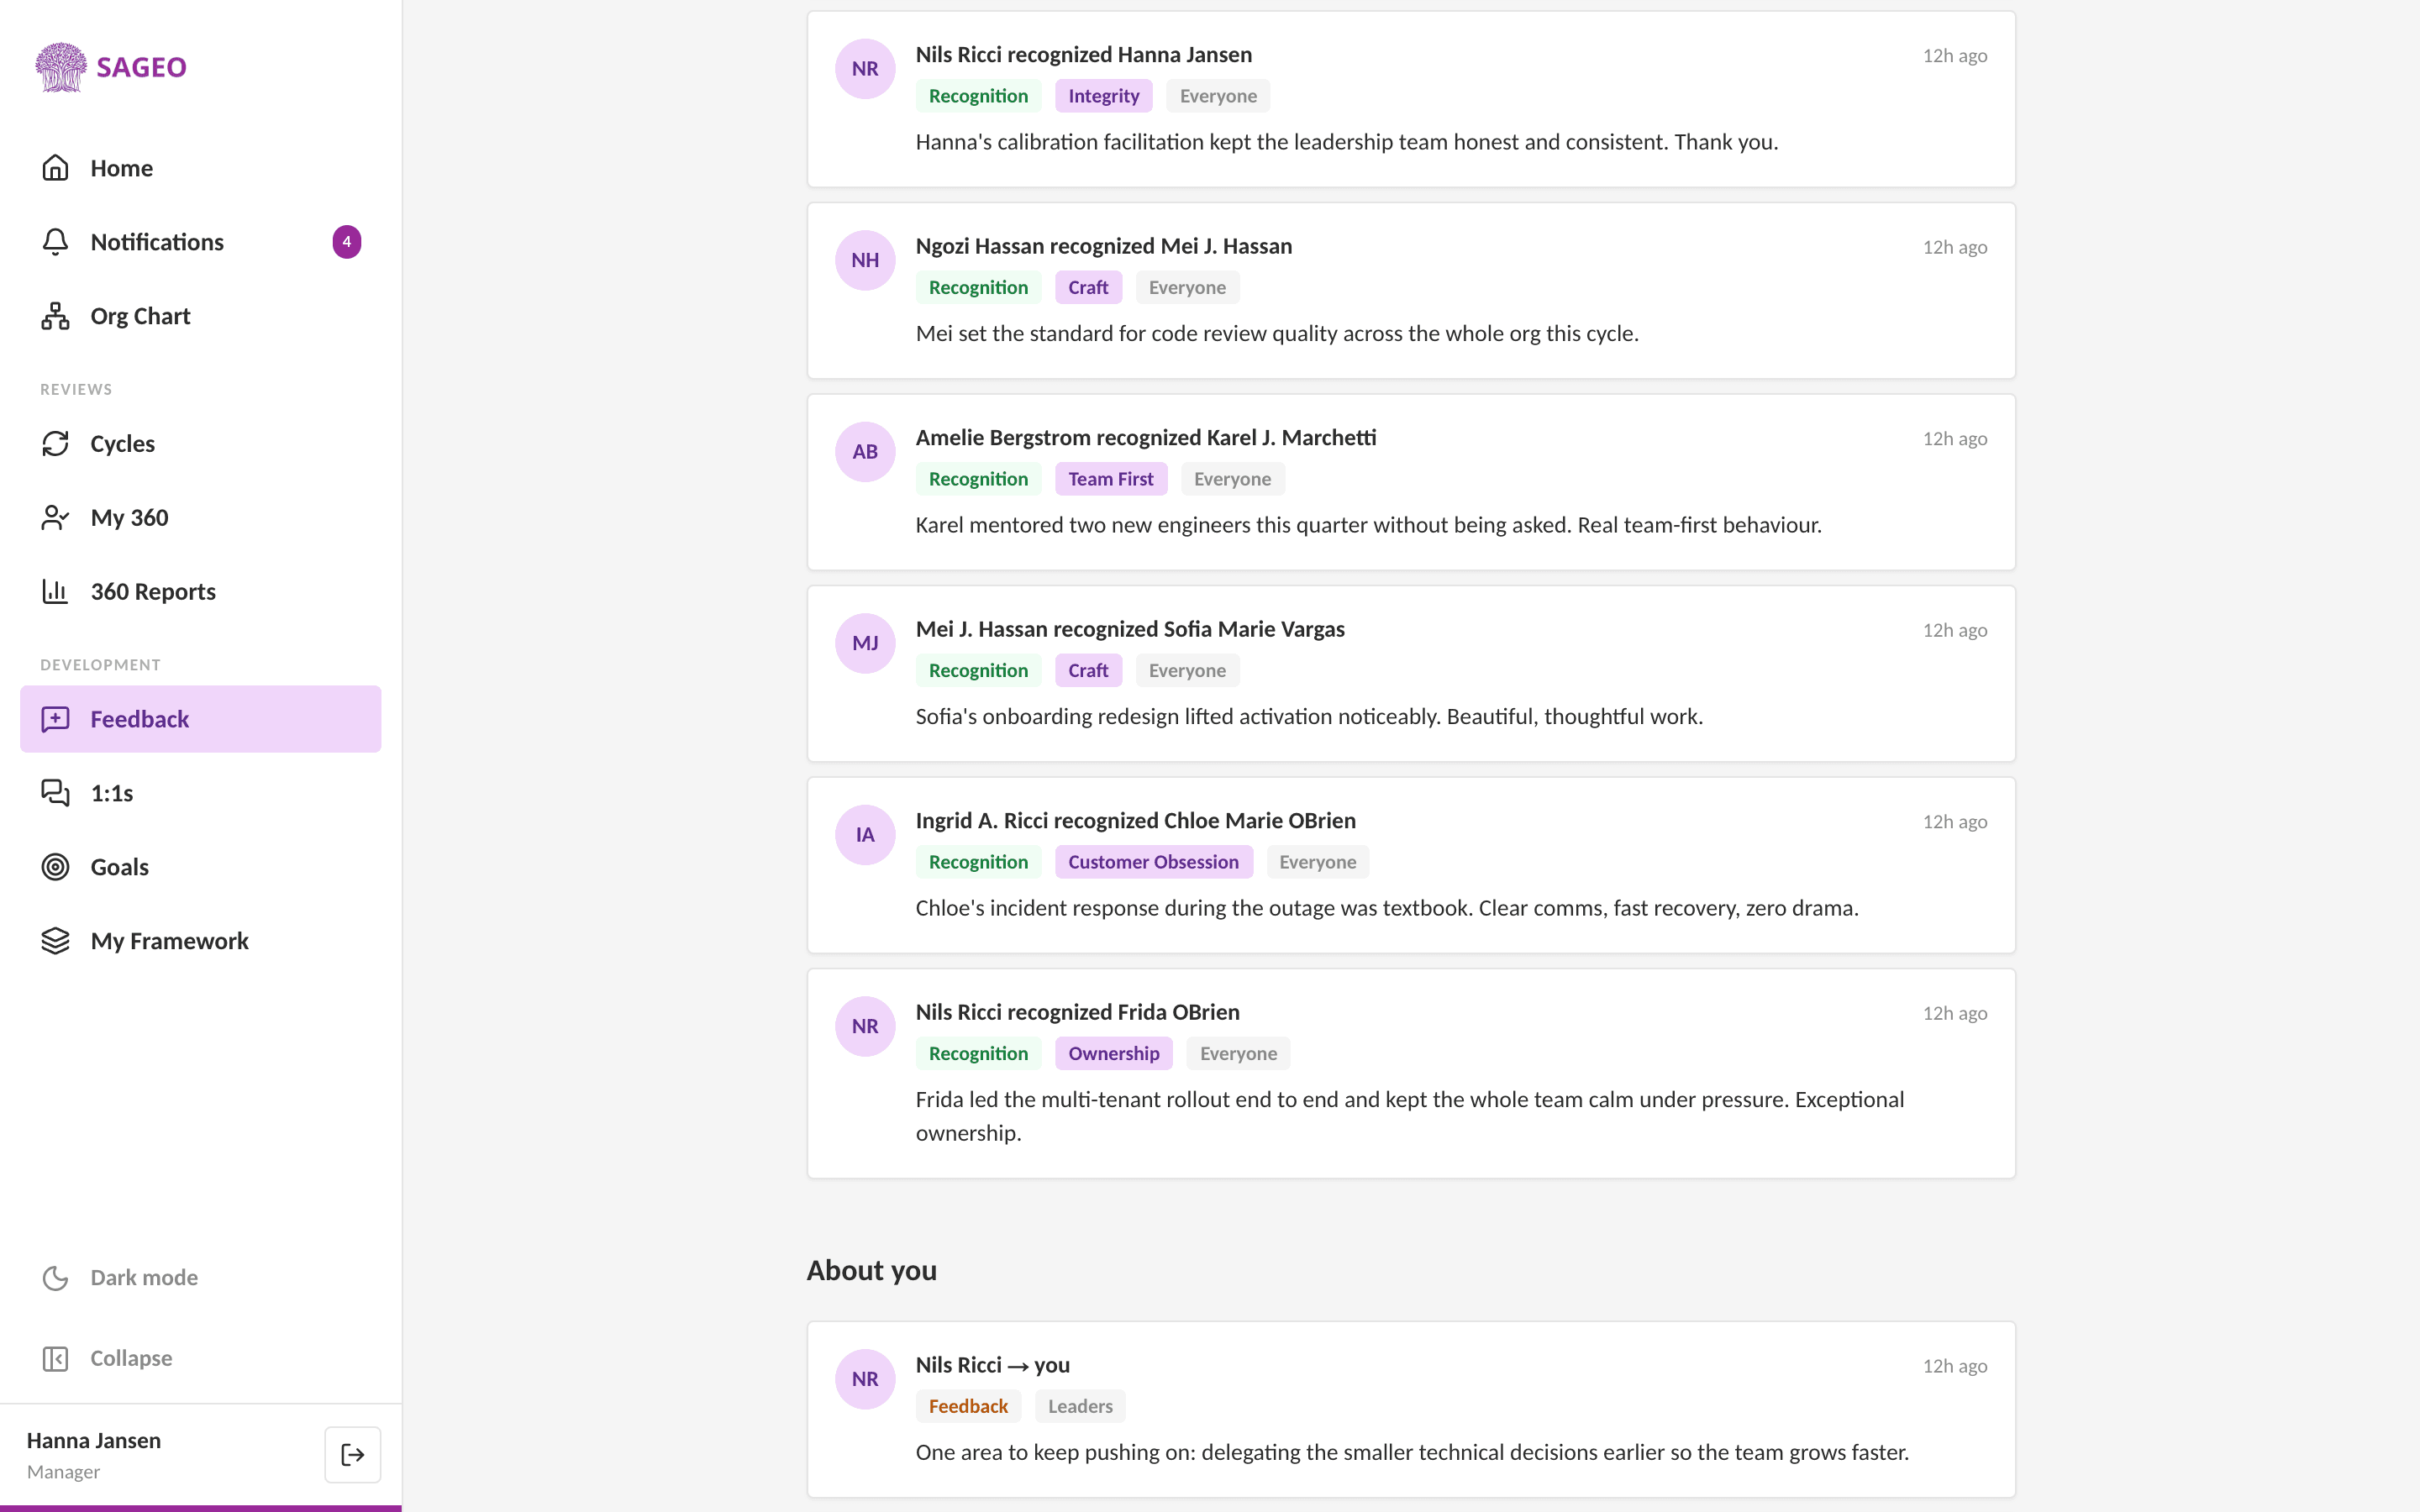2420x1512 pixels.
Task: Open the My Framework layers icon
Action: [x=55, y=941]
